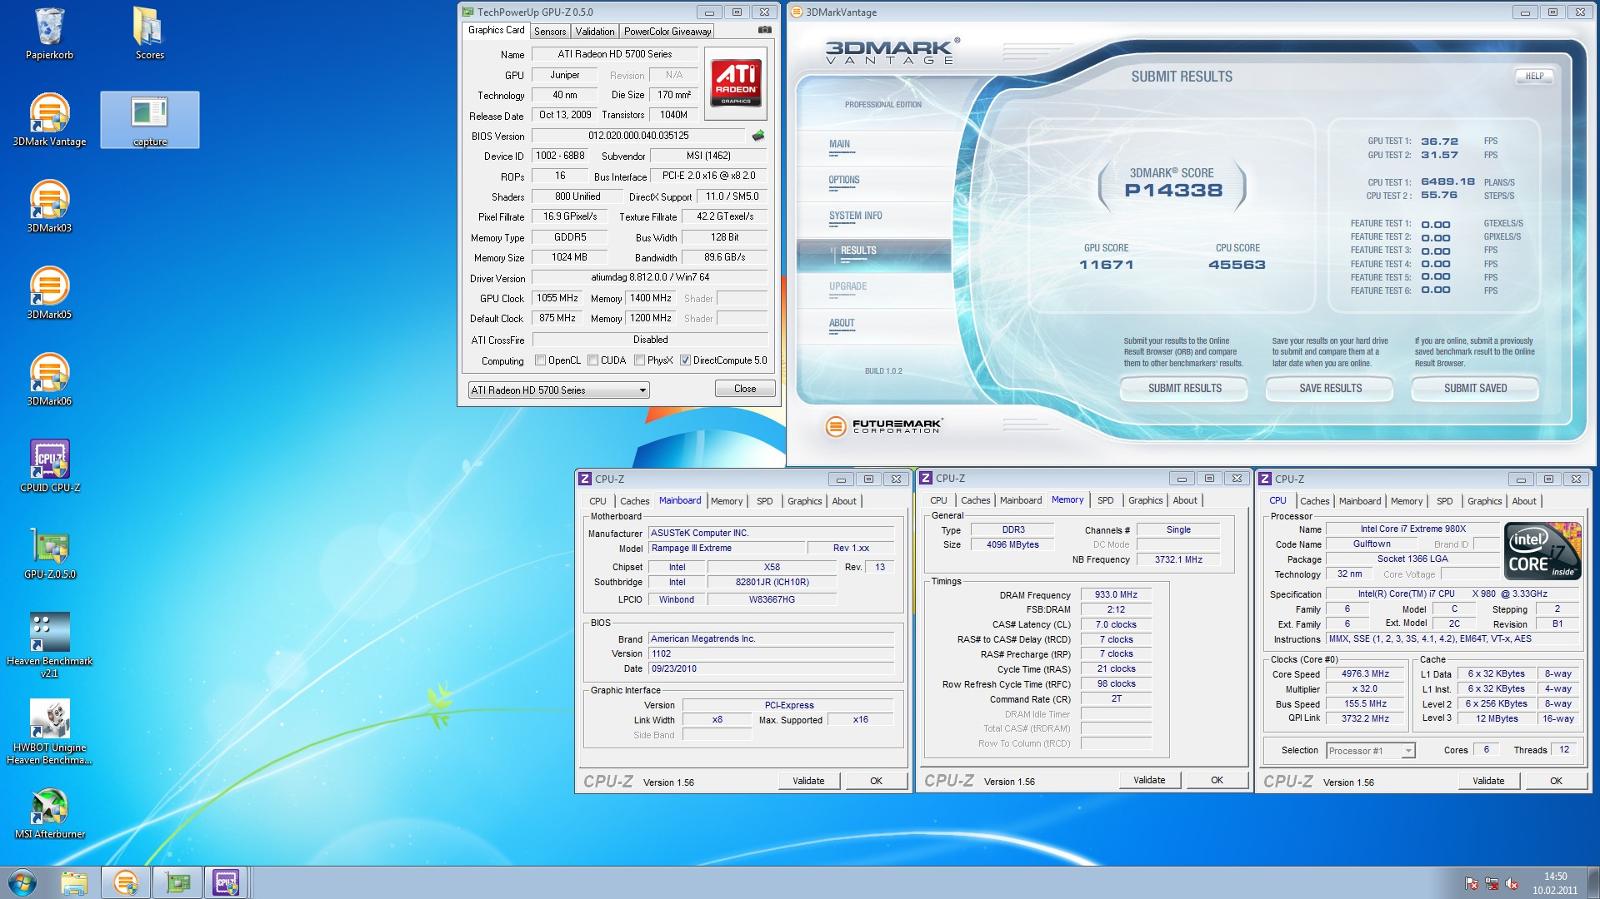Click the GPU Clock 1055 MHz field
This screenshot has width=1600, height=899.
click(x=557, y=298)
